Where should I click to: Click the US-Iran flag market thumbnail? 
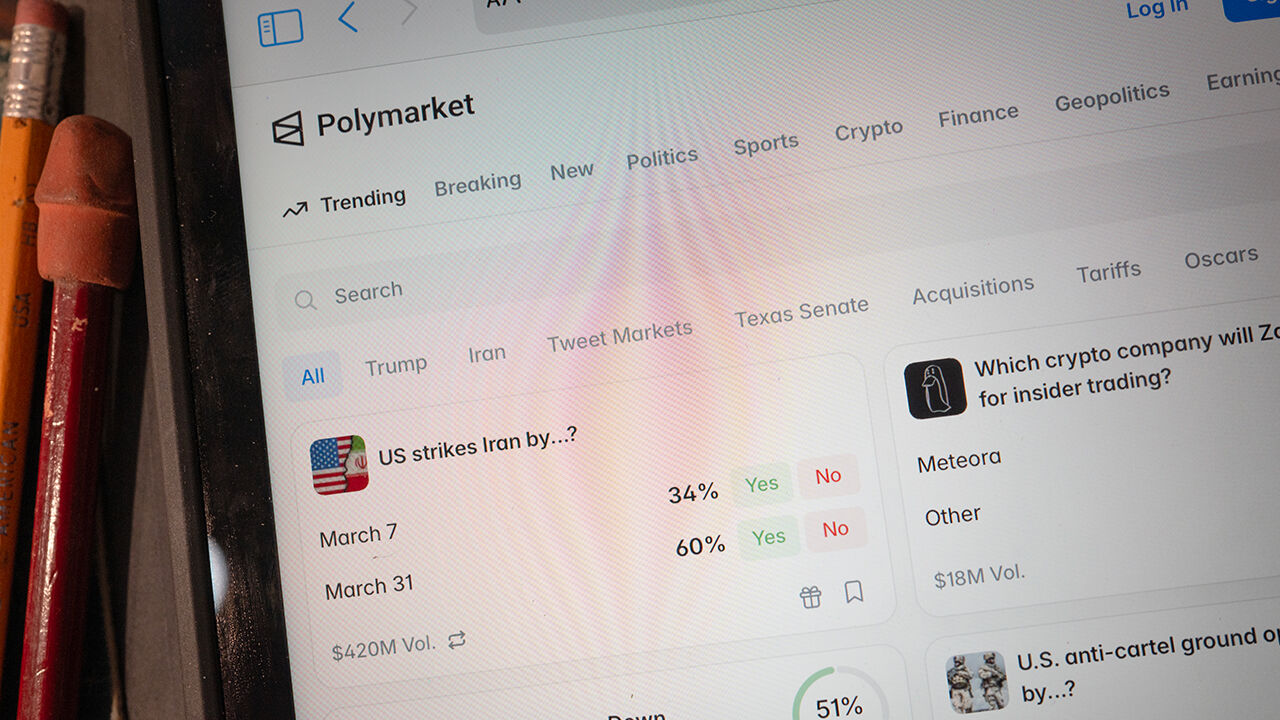339,465
